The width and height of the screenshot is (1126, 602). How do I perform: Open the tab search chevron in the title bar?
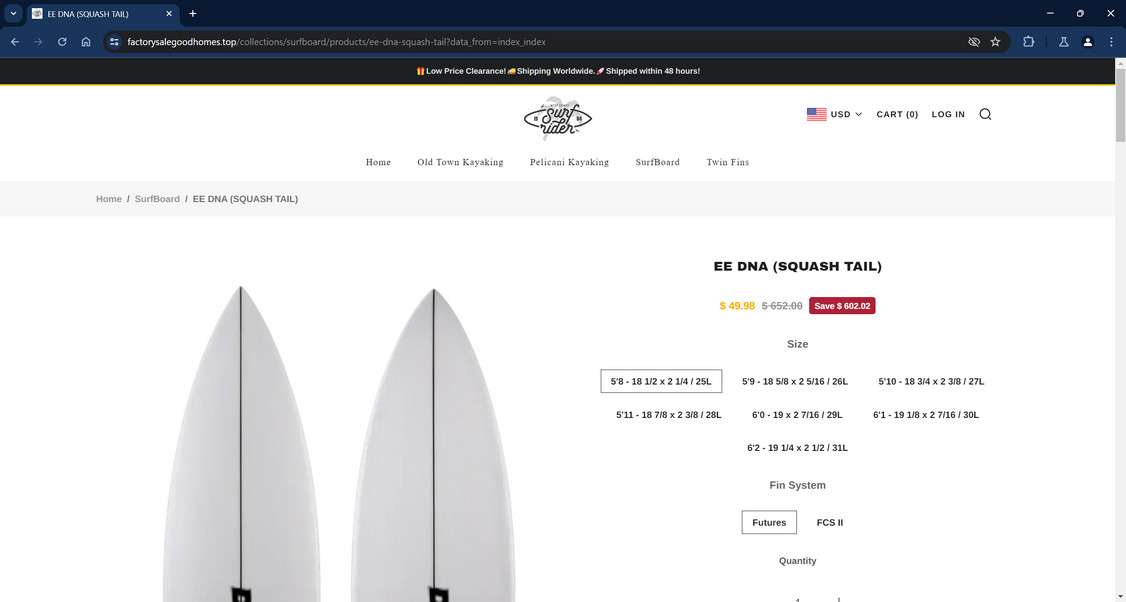pos(13,14)
